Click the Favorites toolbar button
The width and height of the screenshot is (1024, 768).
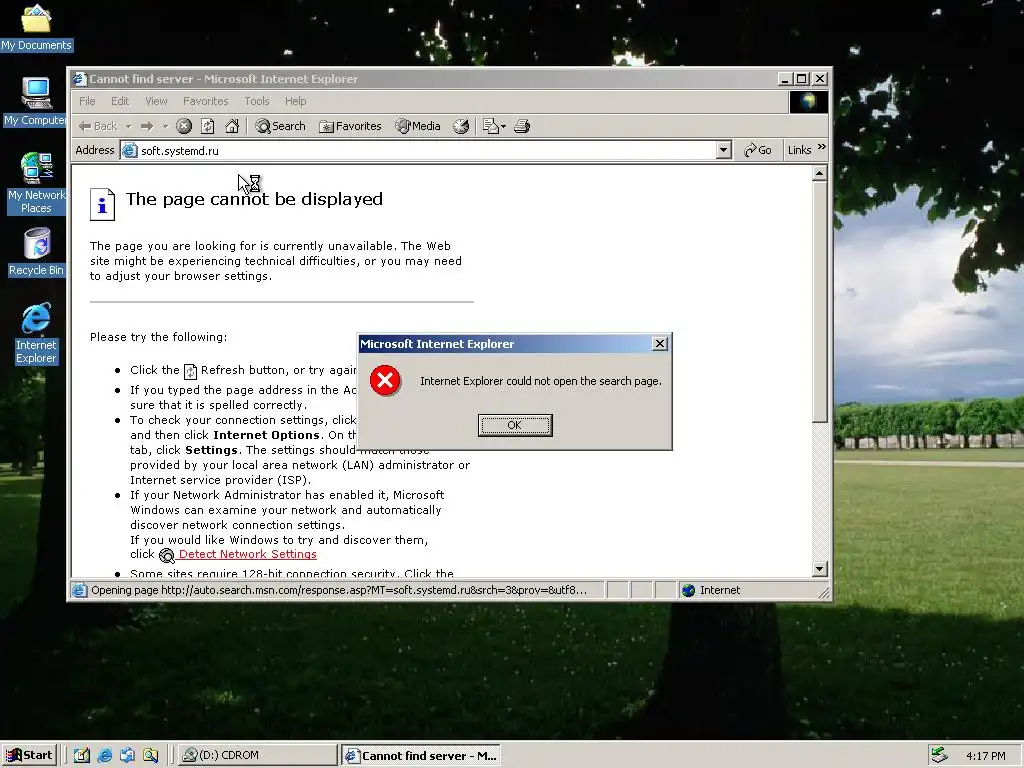click(x=350, y=126)
